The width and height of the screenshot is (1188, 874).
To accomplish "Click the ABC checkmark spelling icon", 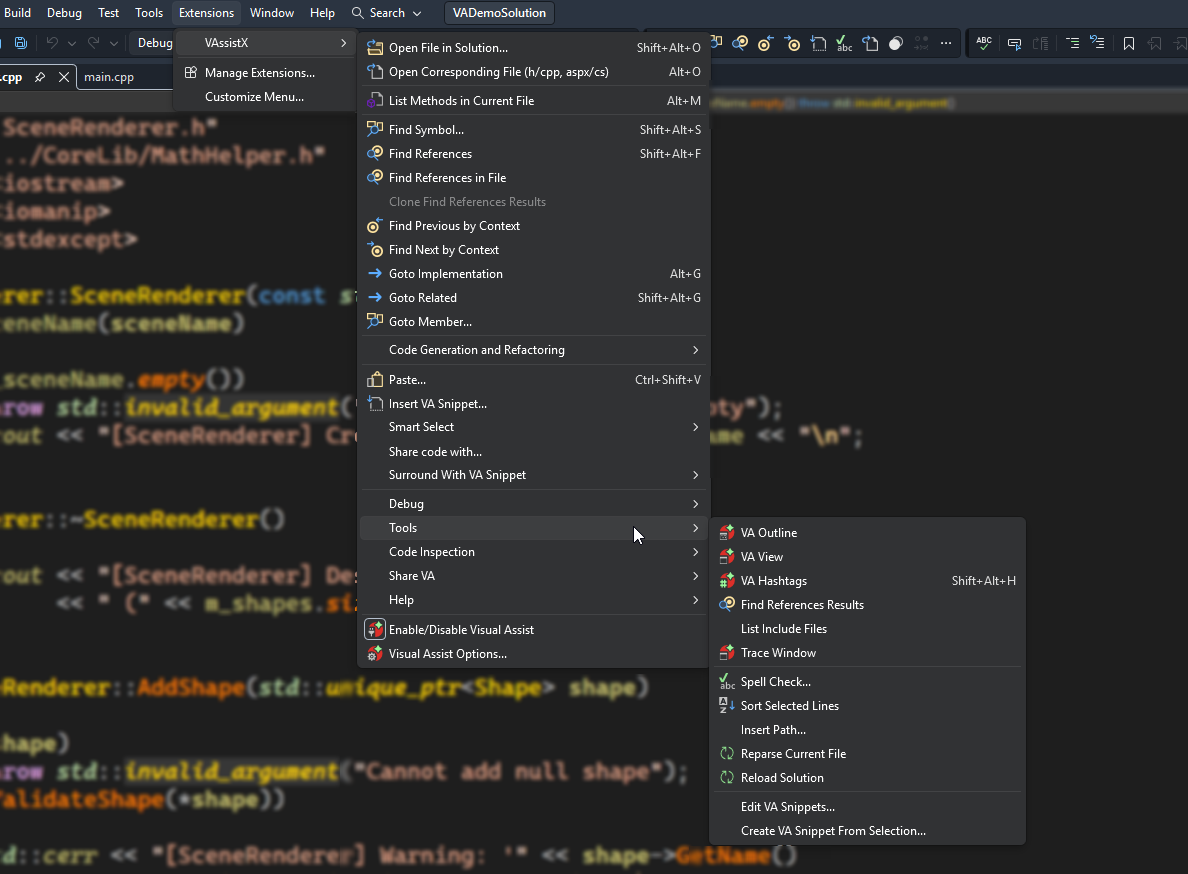I will pyautogui.click(x=983, y=43).
